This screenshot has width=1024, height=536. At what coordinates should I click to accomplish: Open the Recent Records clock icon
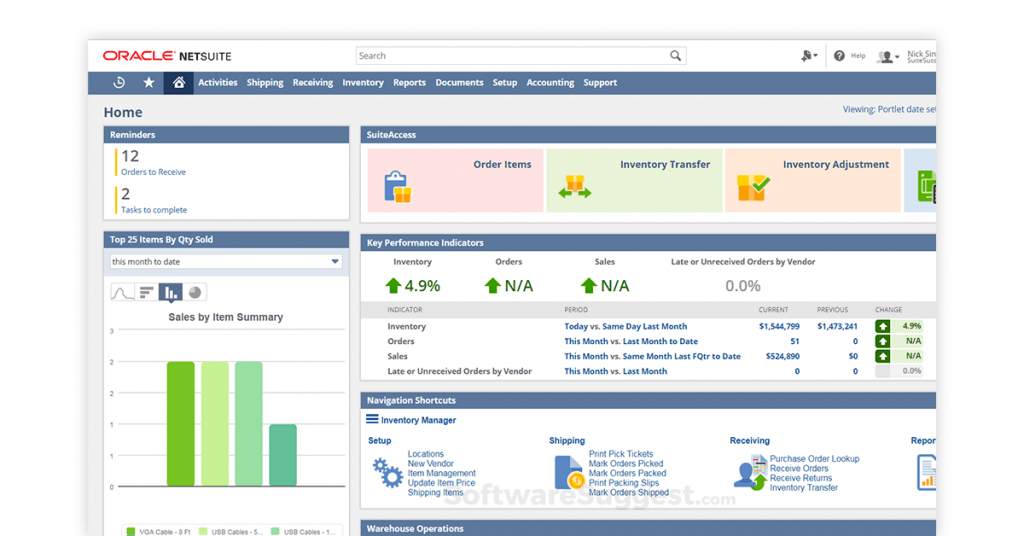(x=119, y=83)
